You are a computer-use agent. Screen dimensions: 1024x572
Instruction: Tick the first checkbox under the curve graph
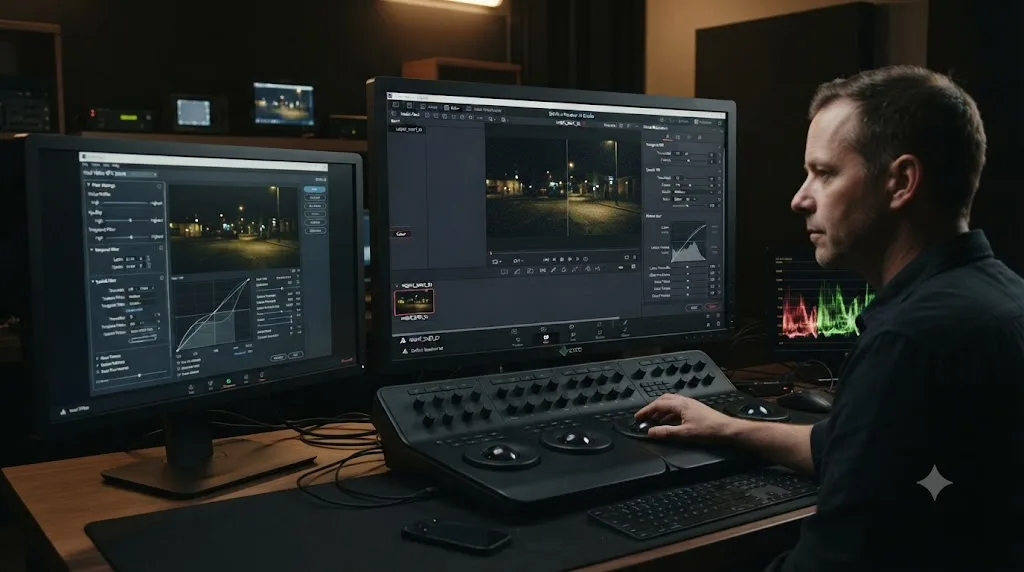[178, 361]
